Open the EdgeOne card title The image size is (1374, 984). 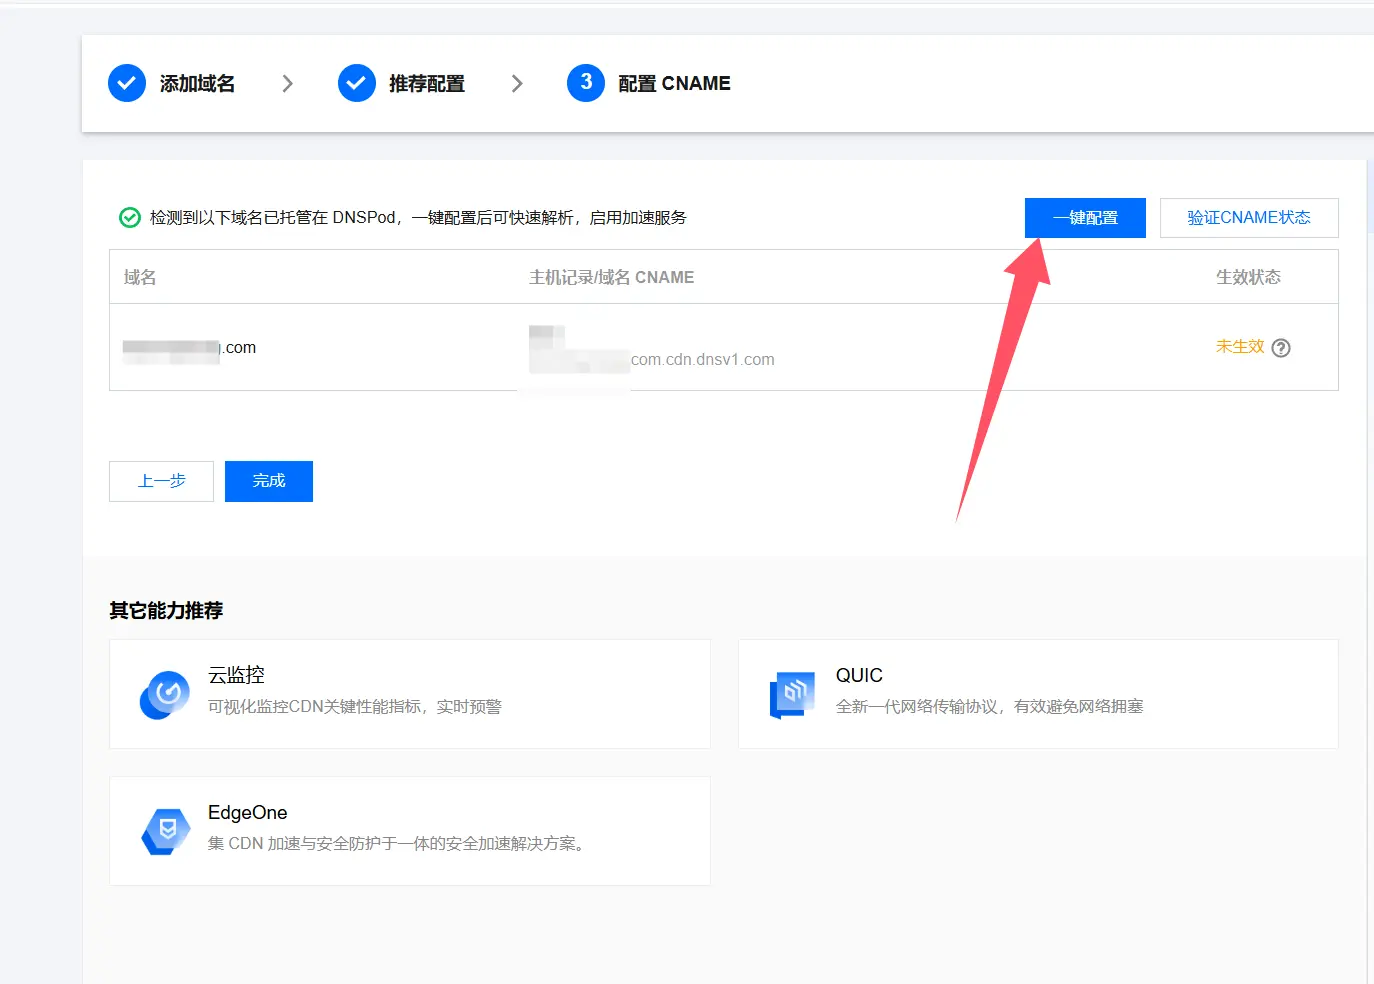point(247,812)
